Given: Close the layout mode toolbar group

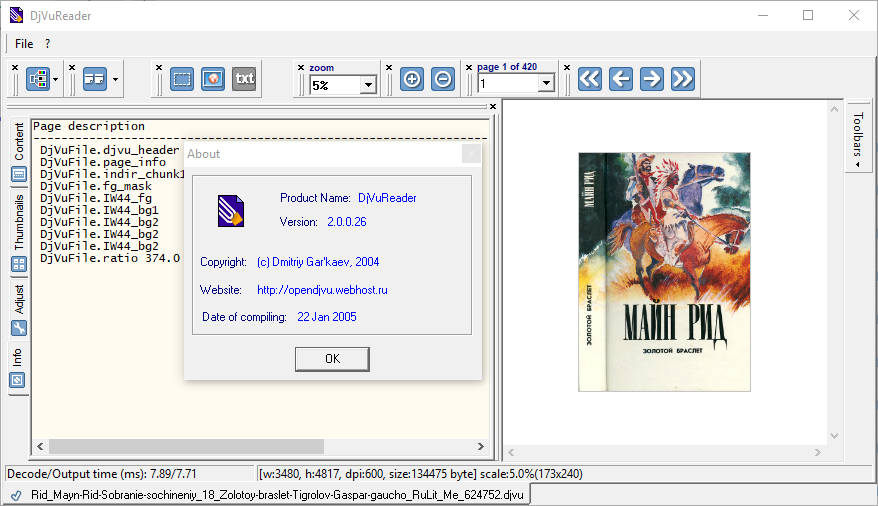Looking at the screenshot, I should click(x=15, y=68).
